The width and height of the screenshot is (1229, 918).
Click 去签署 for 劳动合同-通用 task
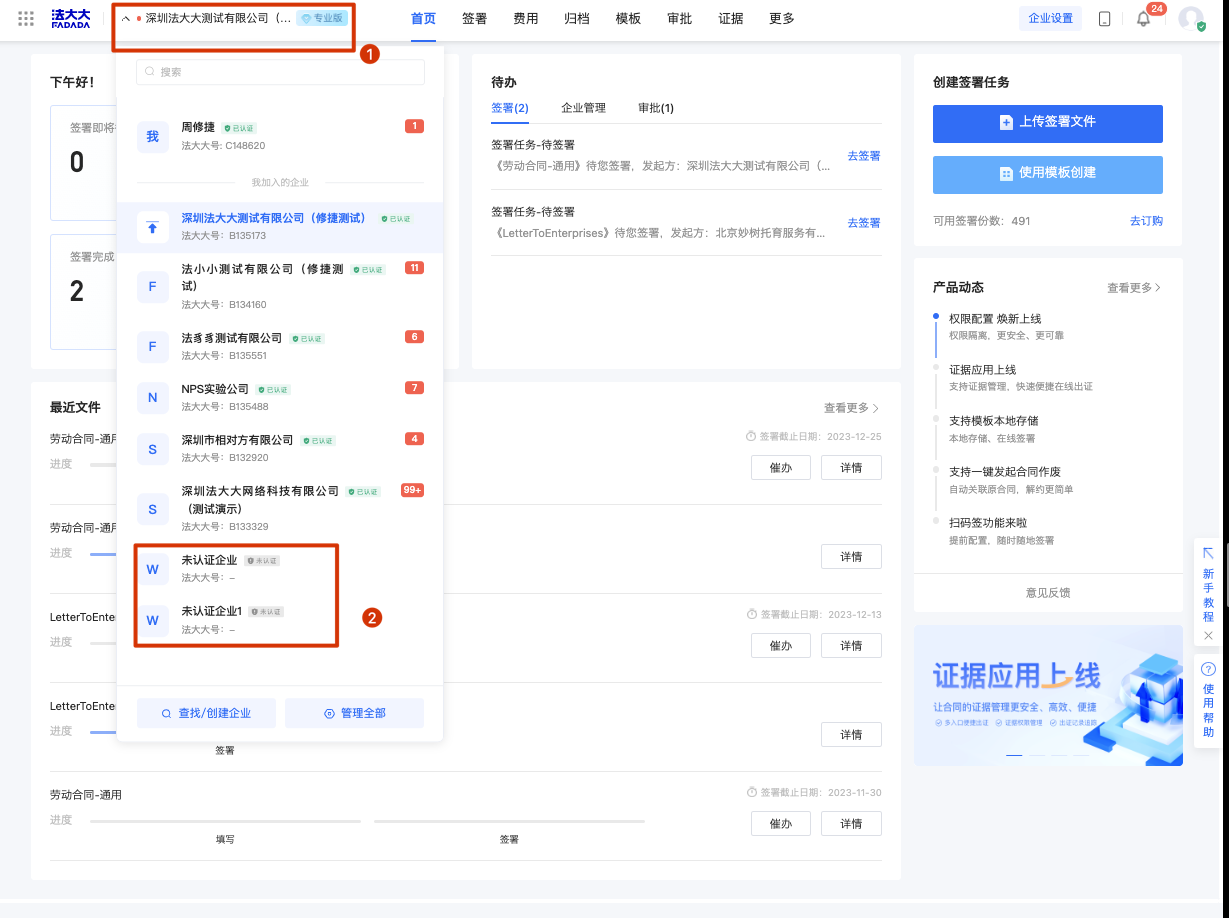point(864,156)
